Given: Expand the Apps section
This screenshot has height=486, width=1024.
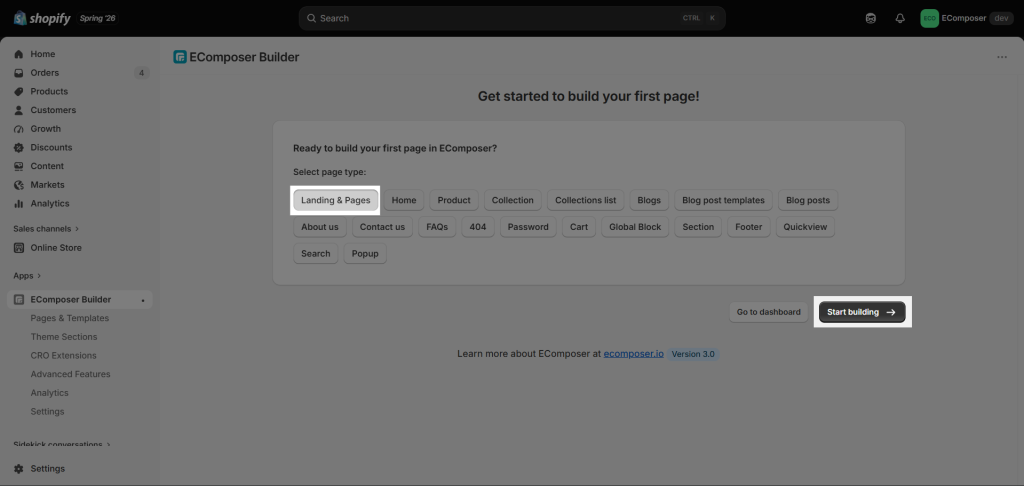Looking at the screenshot, I should pos(27,276).
